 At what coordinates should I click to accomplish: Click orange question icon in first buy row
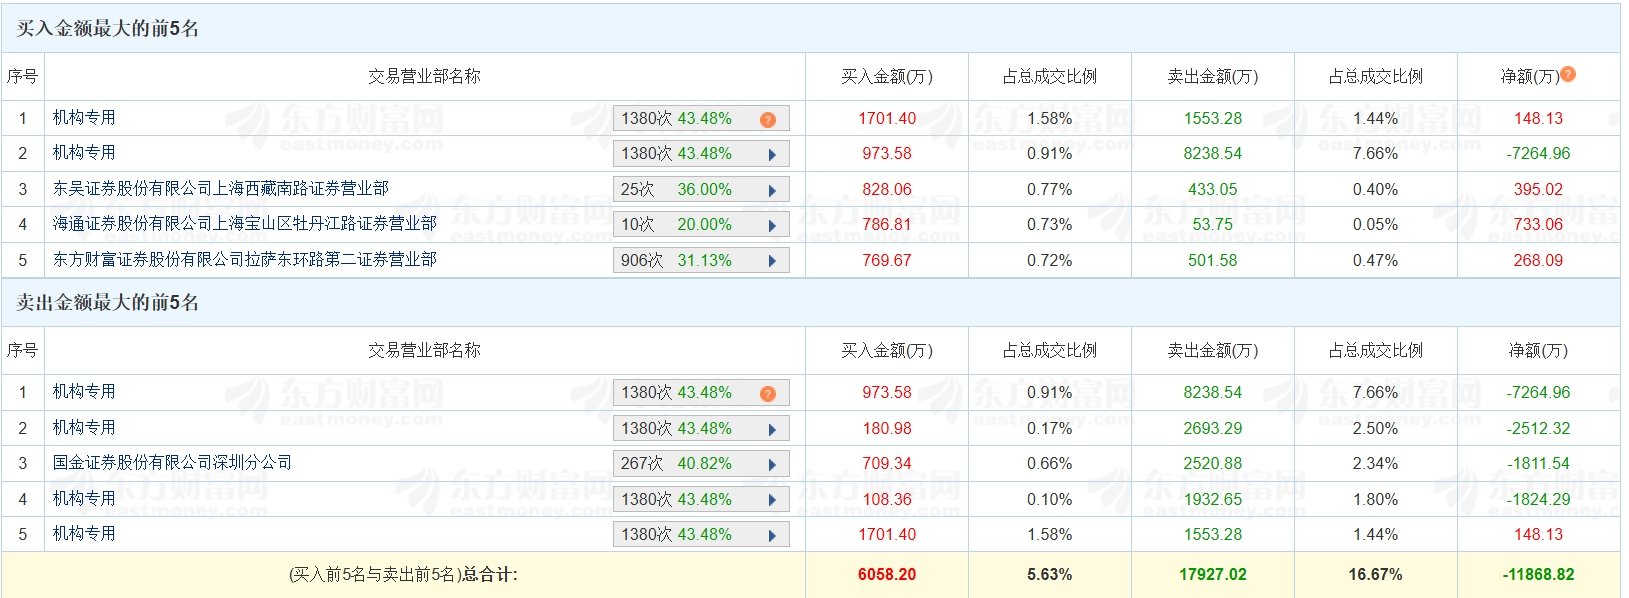(768, 119)
